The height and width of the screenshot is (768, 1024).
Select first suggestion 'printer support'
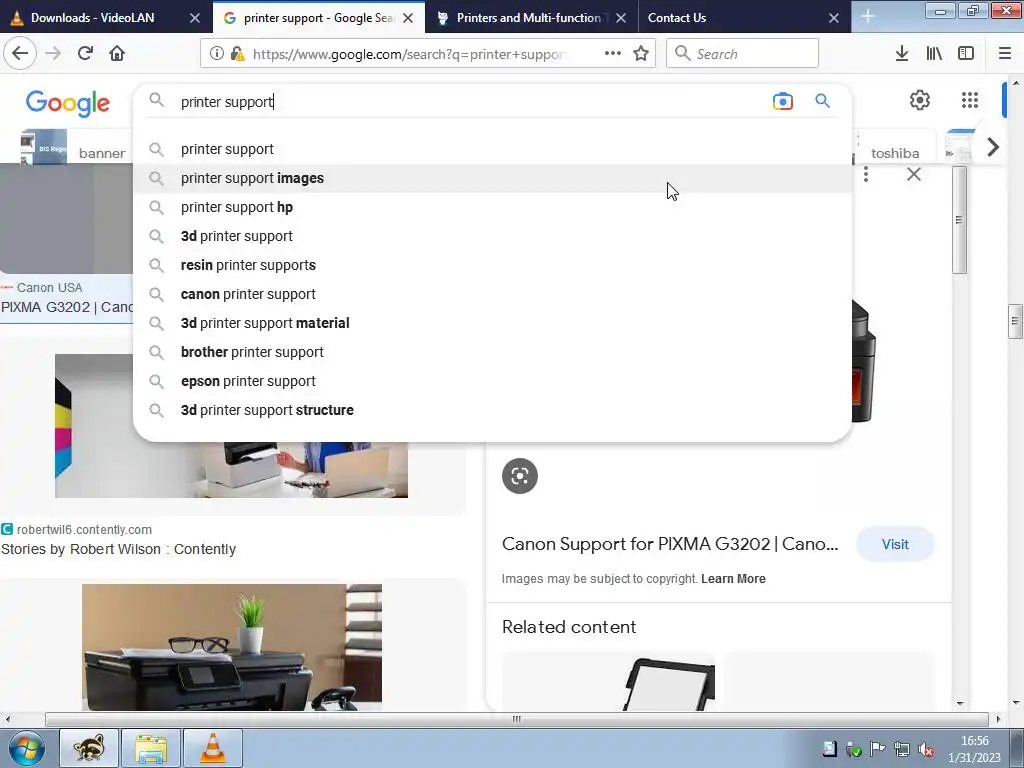click(492, 149)
